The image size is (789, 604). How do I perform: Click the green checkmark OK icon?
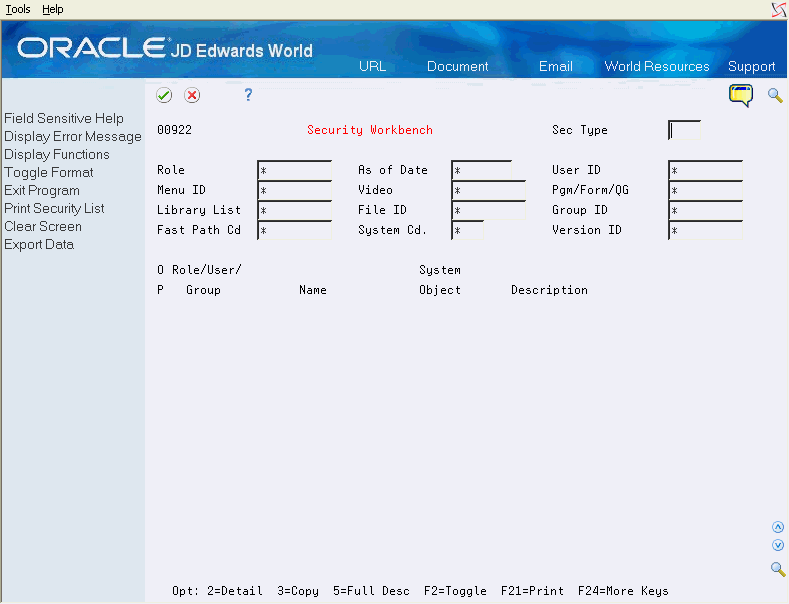pyautogui.click(x=164, y=95)
